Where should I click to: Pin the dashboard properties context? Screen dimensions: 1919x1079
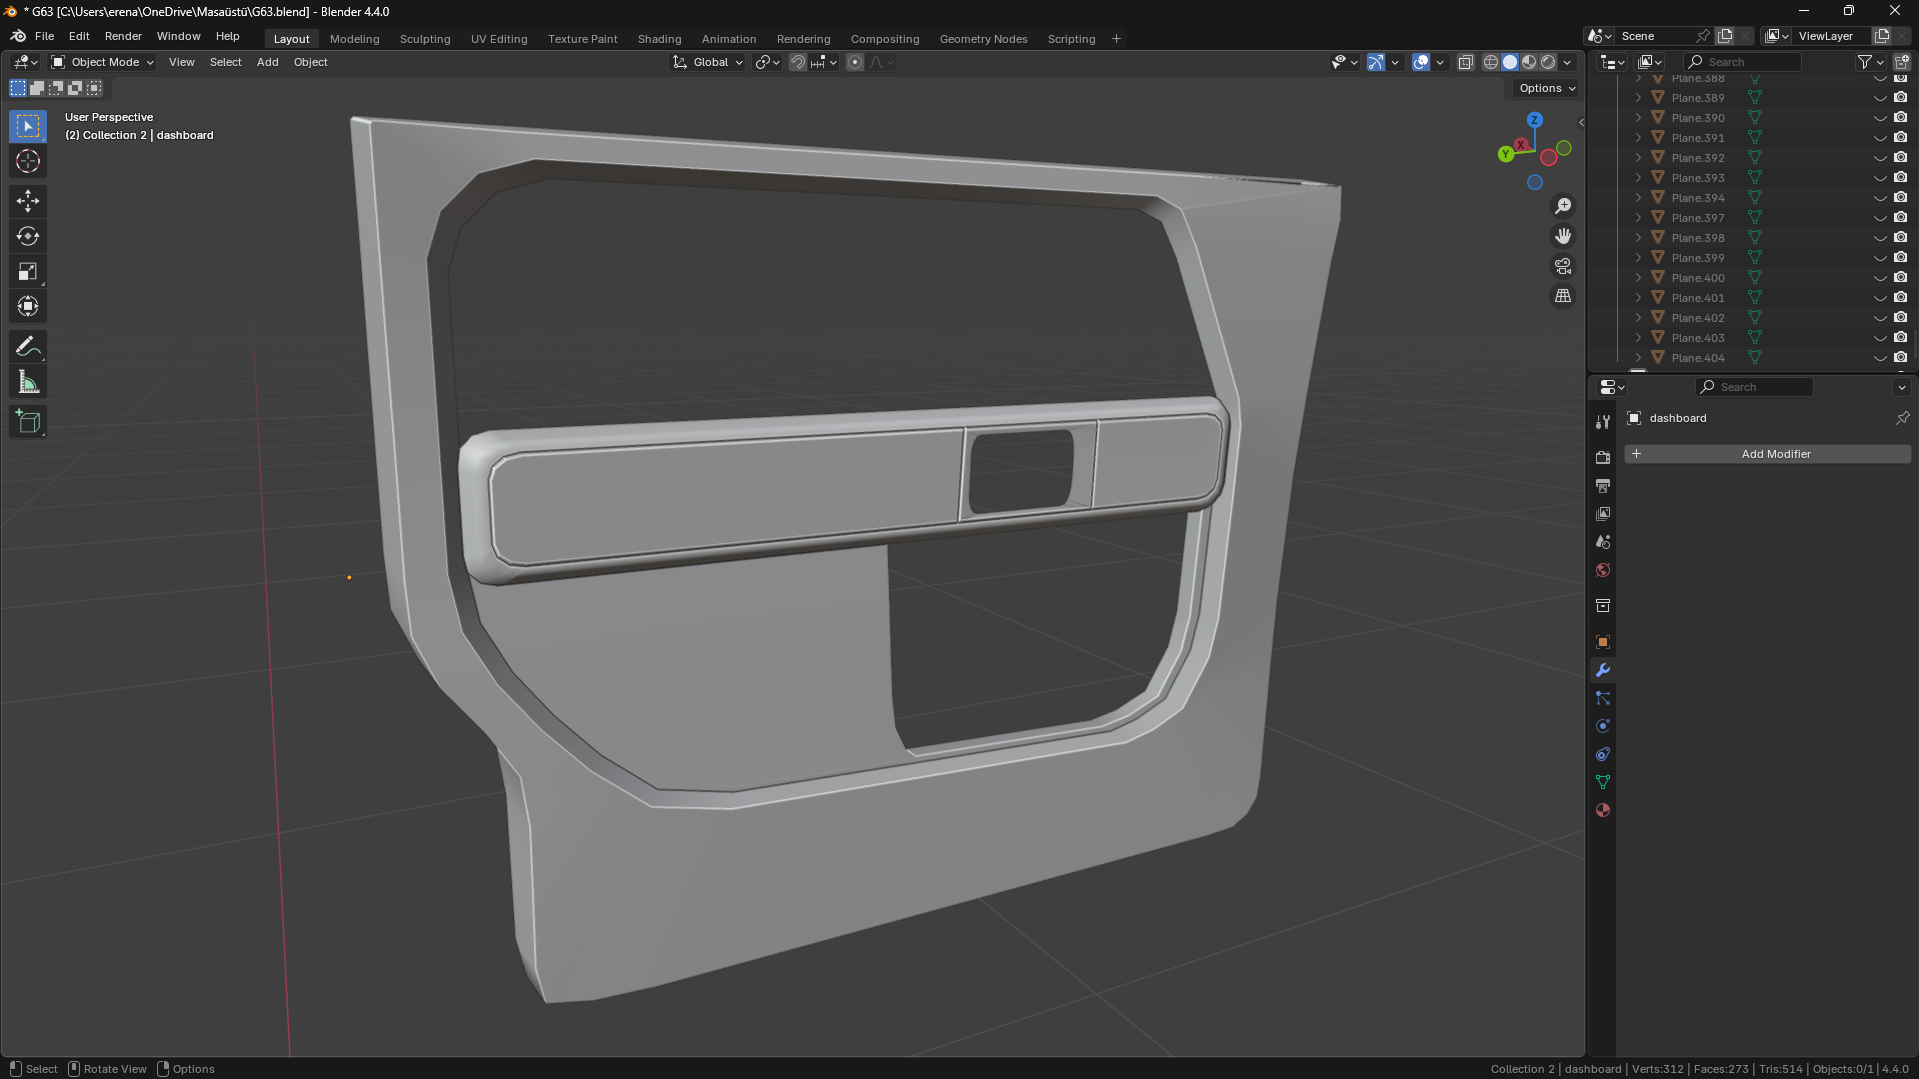[1902, 418]
